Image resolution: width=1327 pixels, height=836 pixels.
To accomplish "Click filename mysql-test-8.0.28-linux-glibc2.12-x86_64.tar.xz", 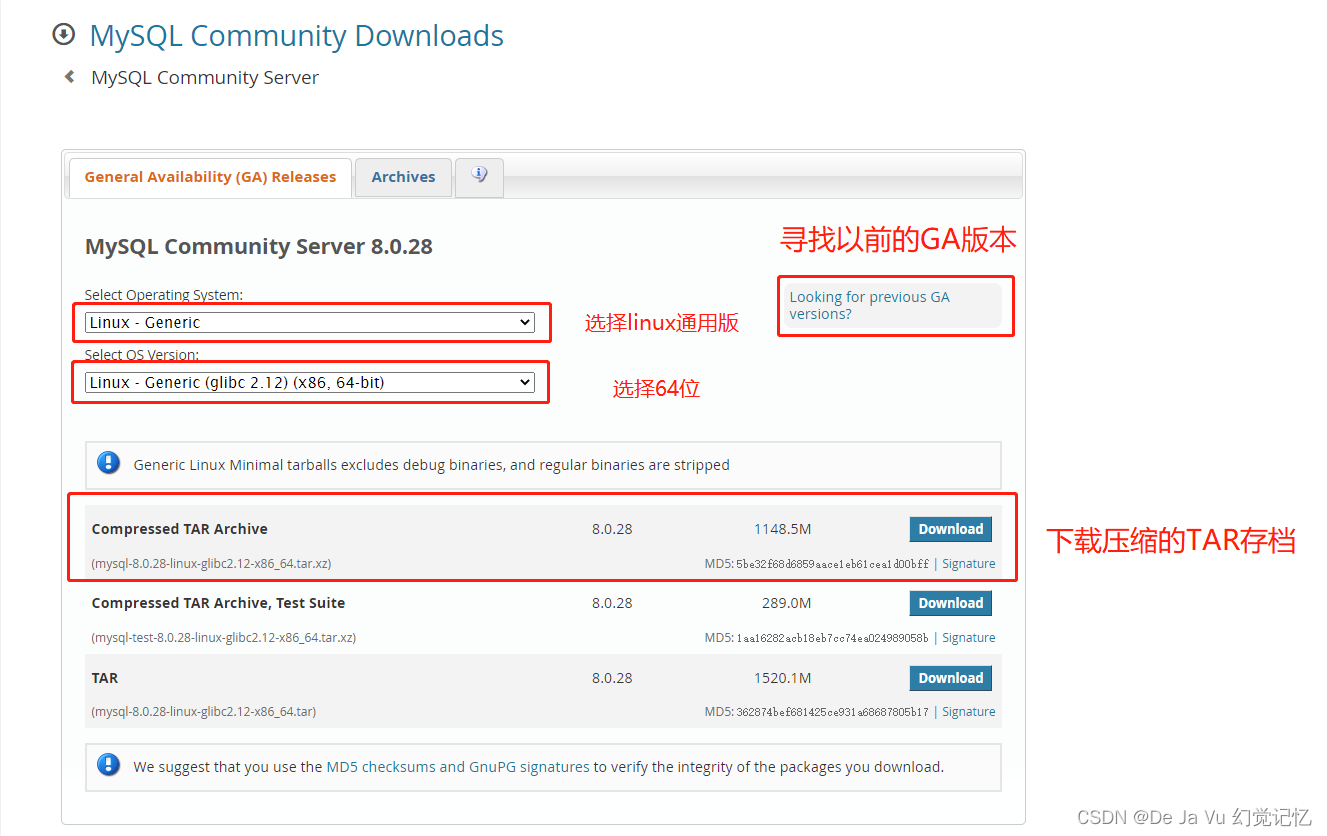I will pyautogui.click(x=224, y=638).
